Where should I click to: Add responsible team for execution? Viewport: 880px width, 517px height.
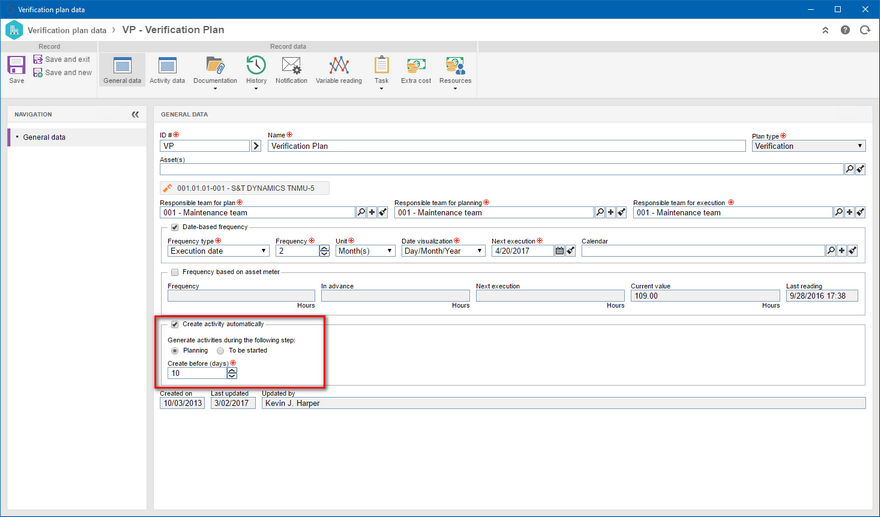tap(849, 213)
